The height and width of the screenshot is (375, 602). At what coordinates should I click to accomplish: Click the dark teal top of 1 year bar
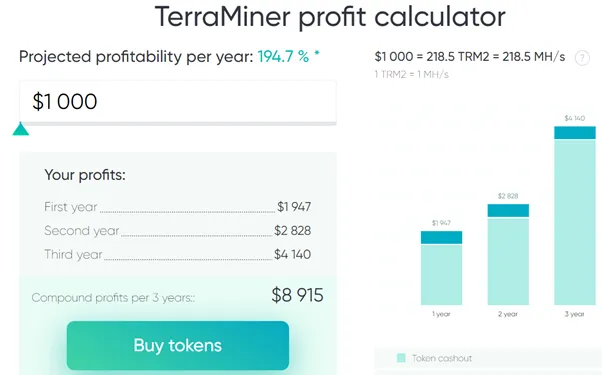(x=441, y=237)
